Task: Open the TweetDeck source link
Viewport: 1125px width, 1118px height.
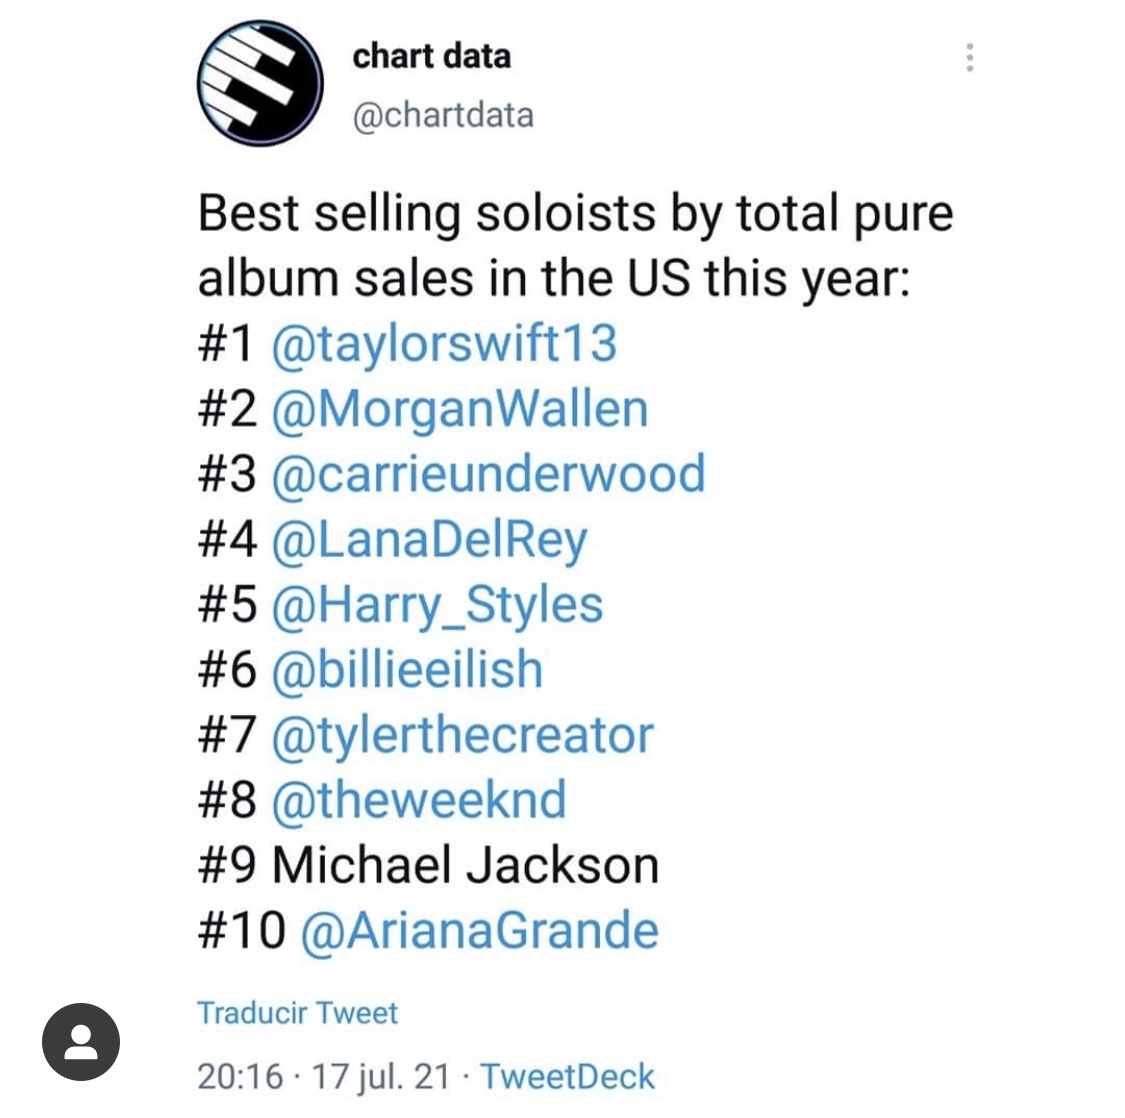Action: tap(568, 1077)
